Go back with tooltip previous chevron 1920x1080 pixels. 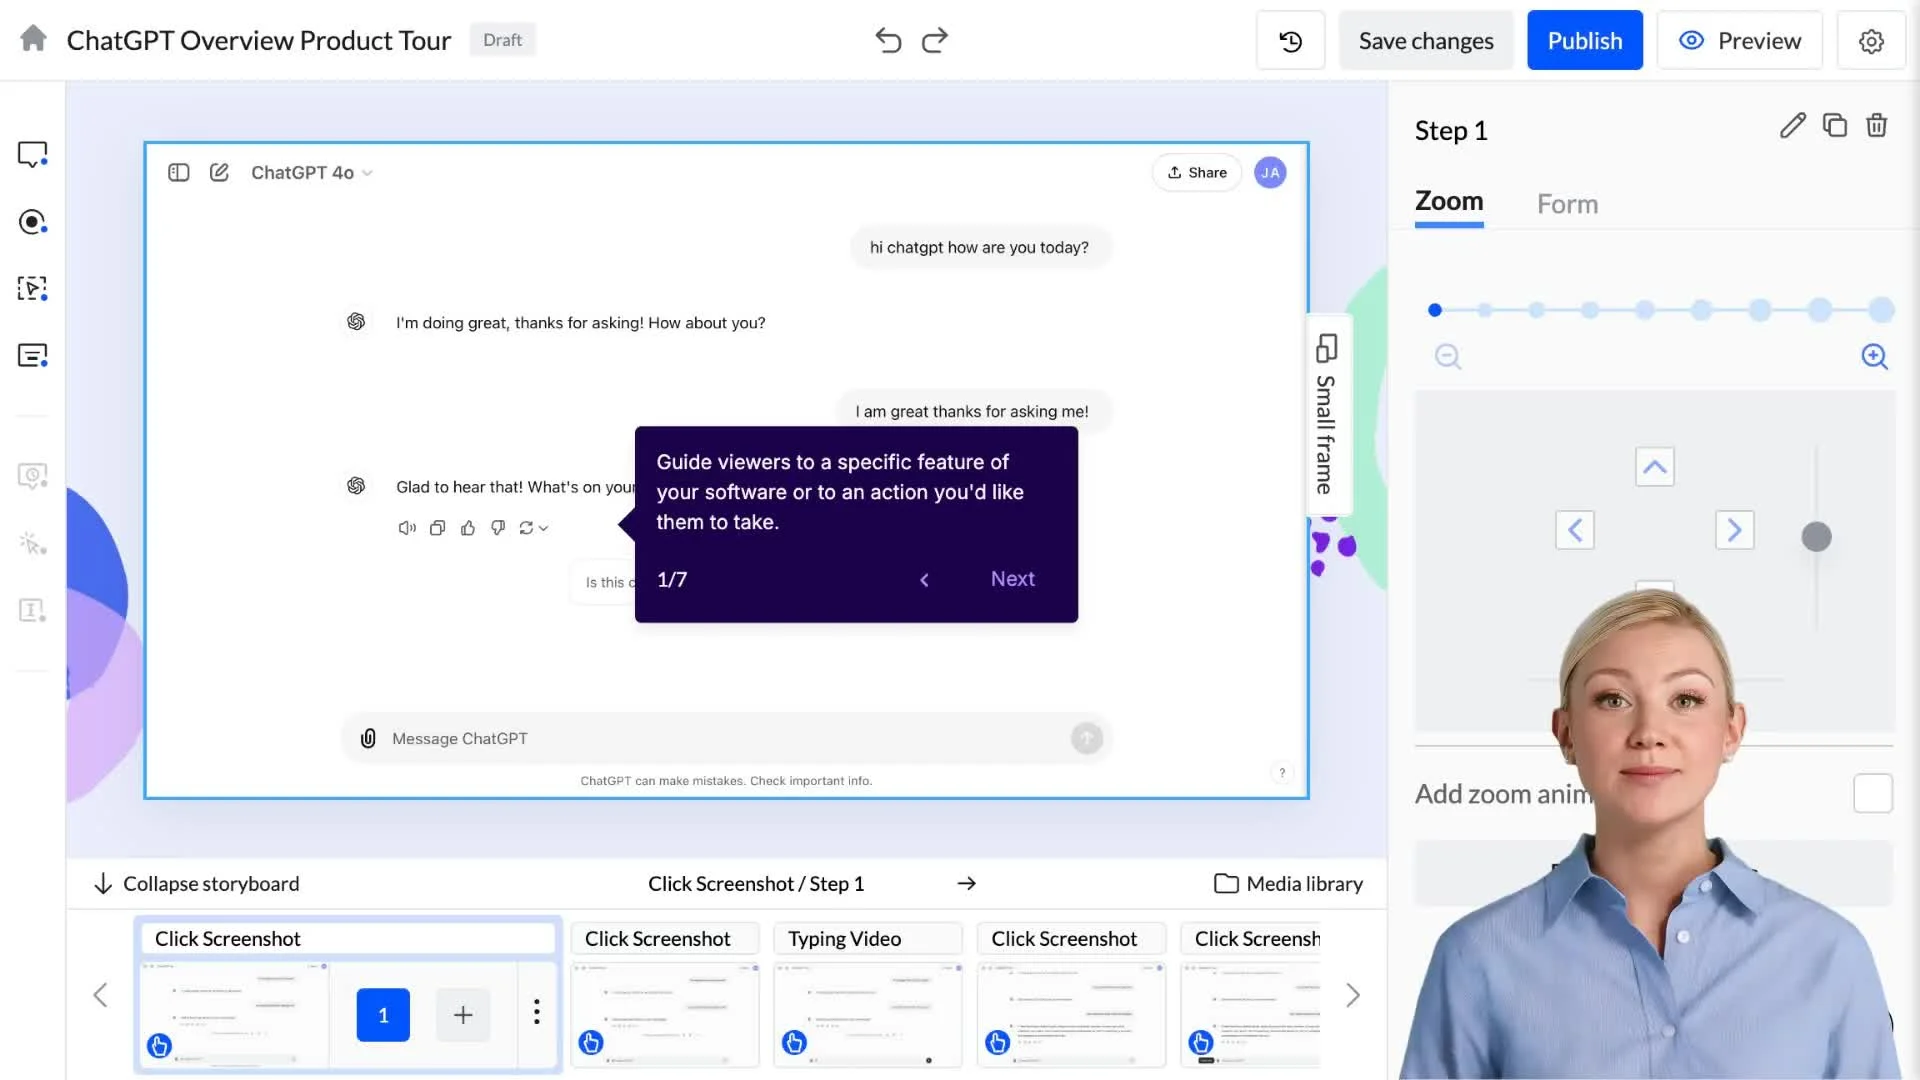pos(924,580)
